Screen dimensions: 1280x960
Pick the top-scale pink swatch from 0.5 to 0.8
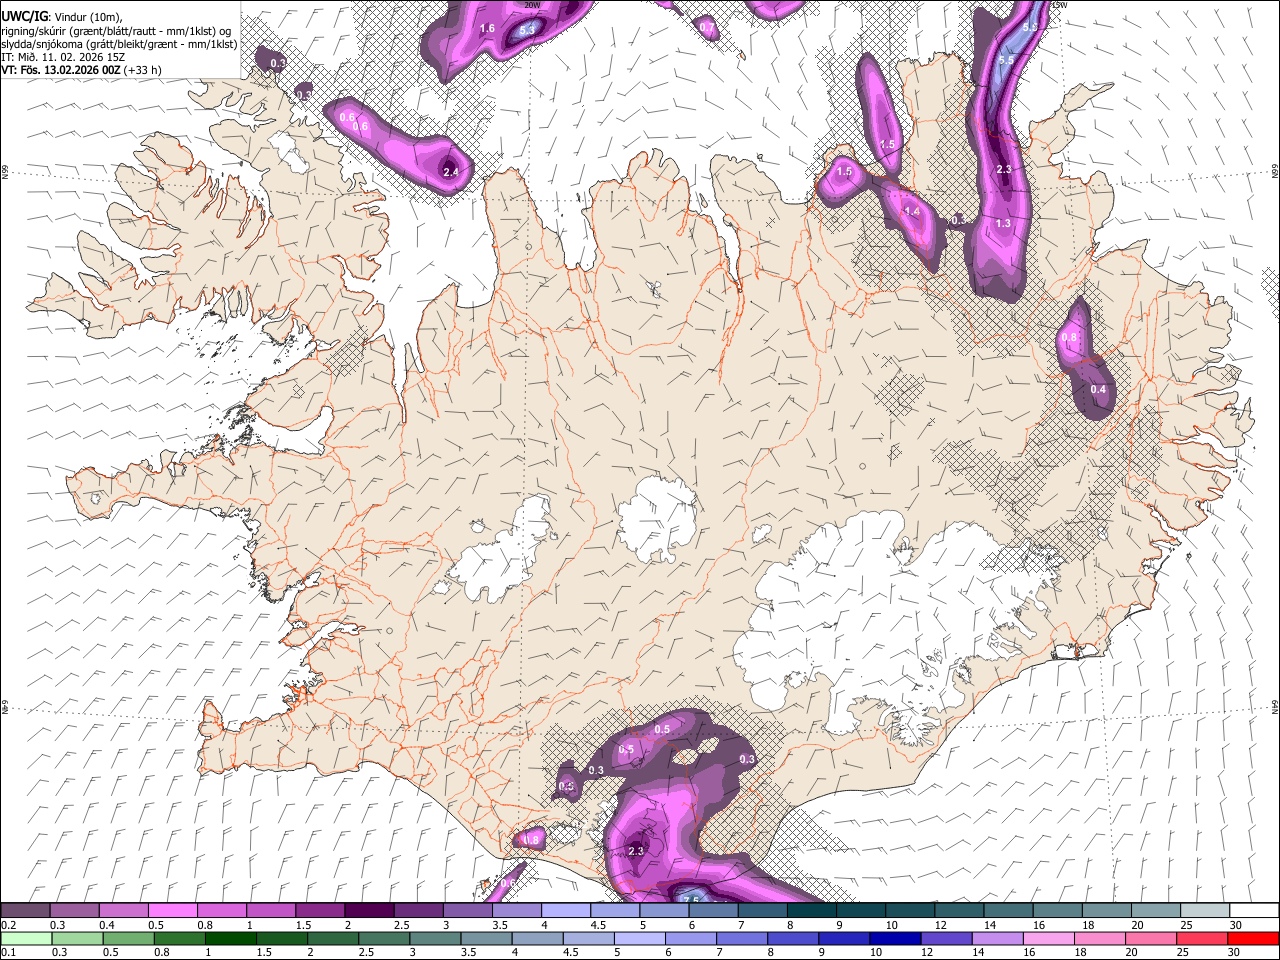pos(173,911)
